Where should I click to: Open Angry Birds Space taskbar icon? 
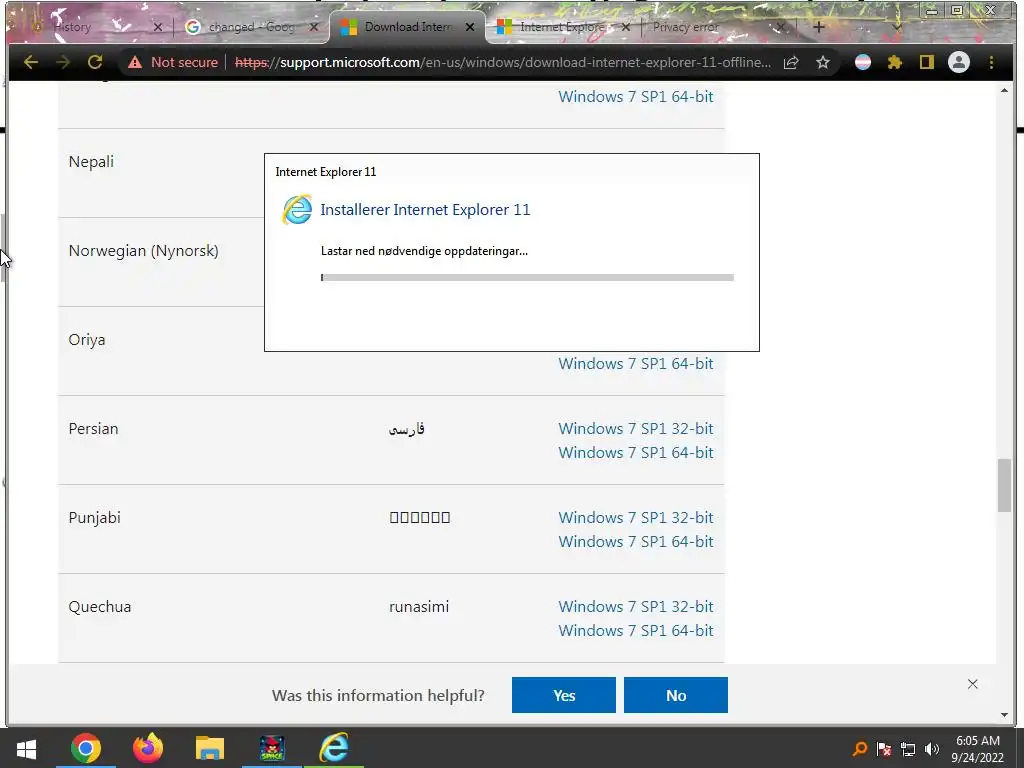click(272, 748)
